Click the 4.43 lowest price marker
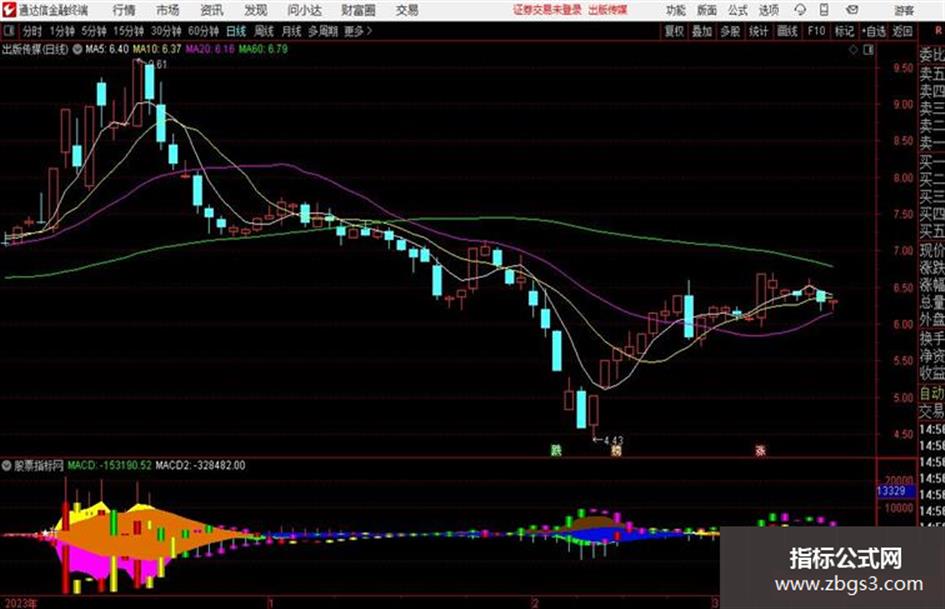 coord(608,440)
